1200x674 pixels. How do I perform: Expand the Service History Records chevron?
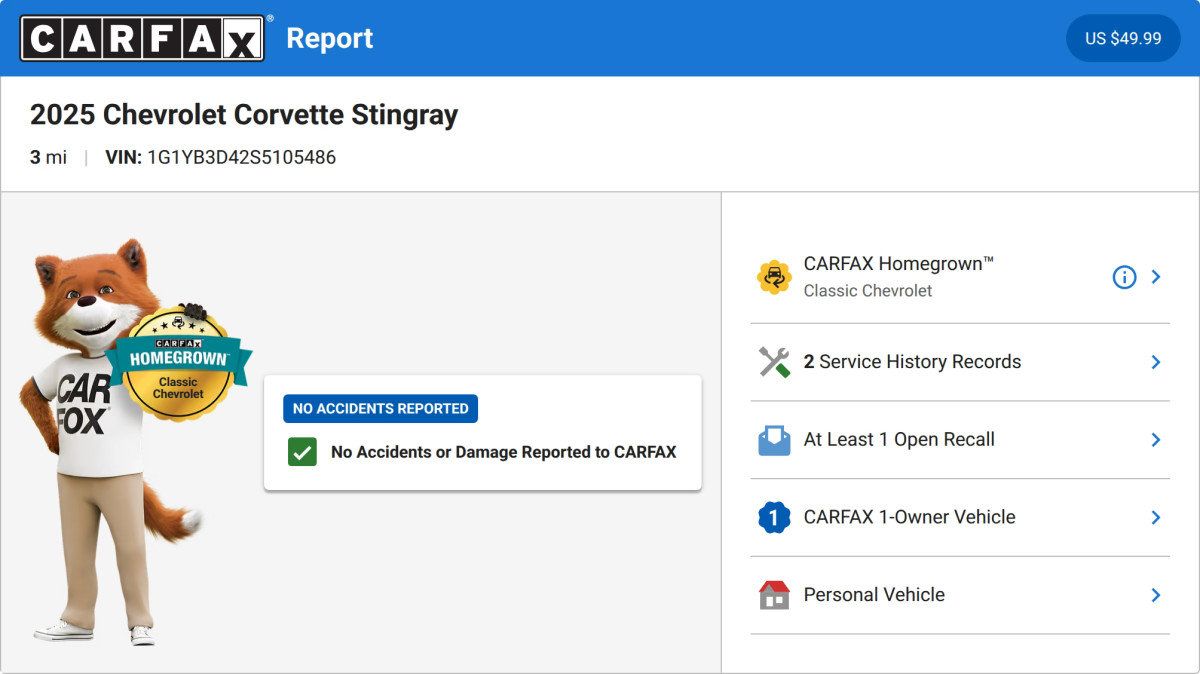coord(1156,362)
